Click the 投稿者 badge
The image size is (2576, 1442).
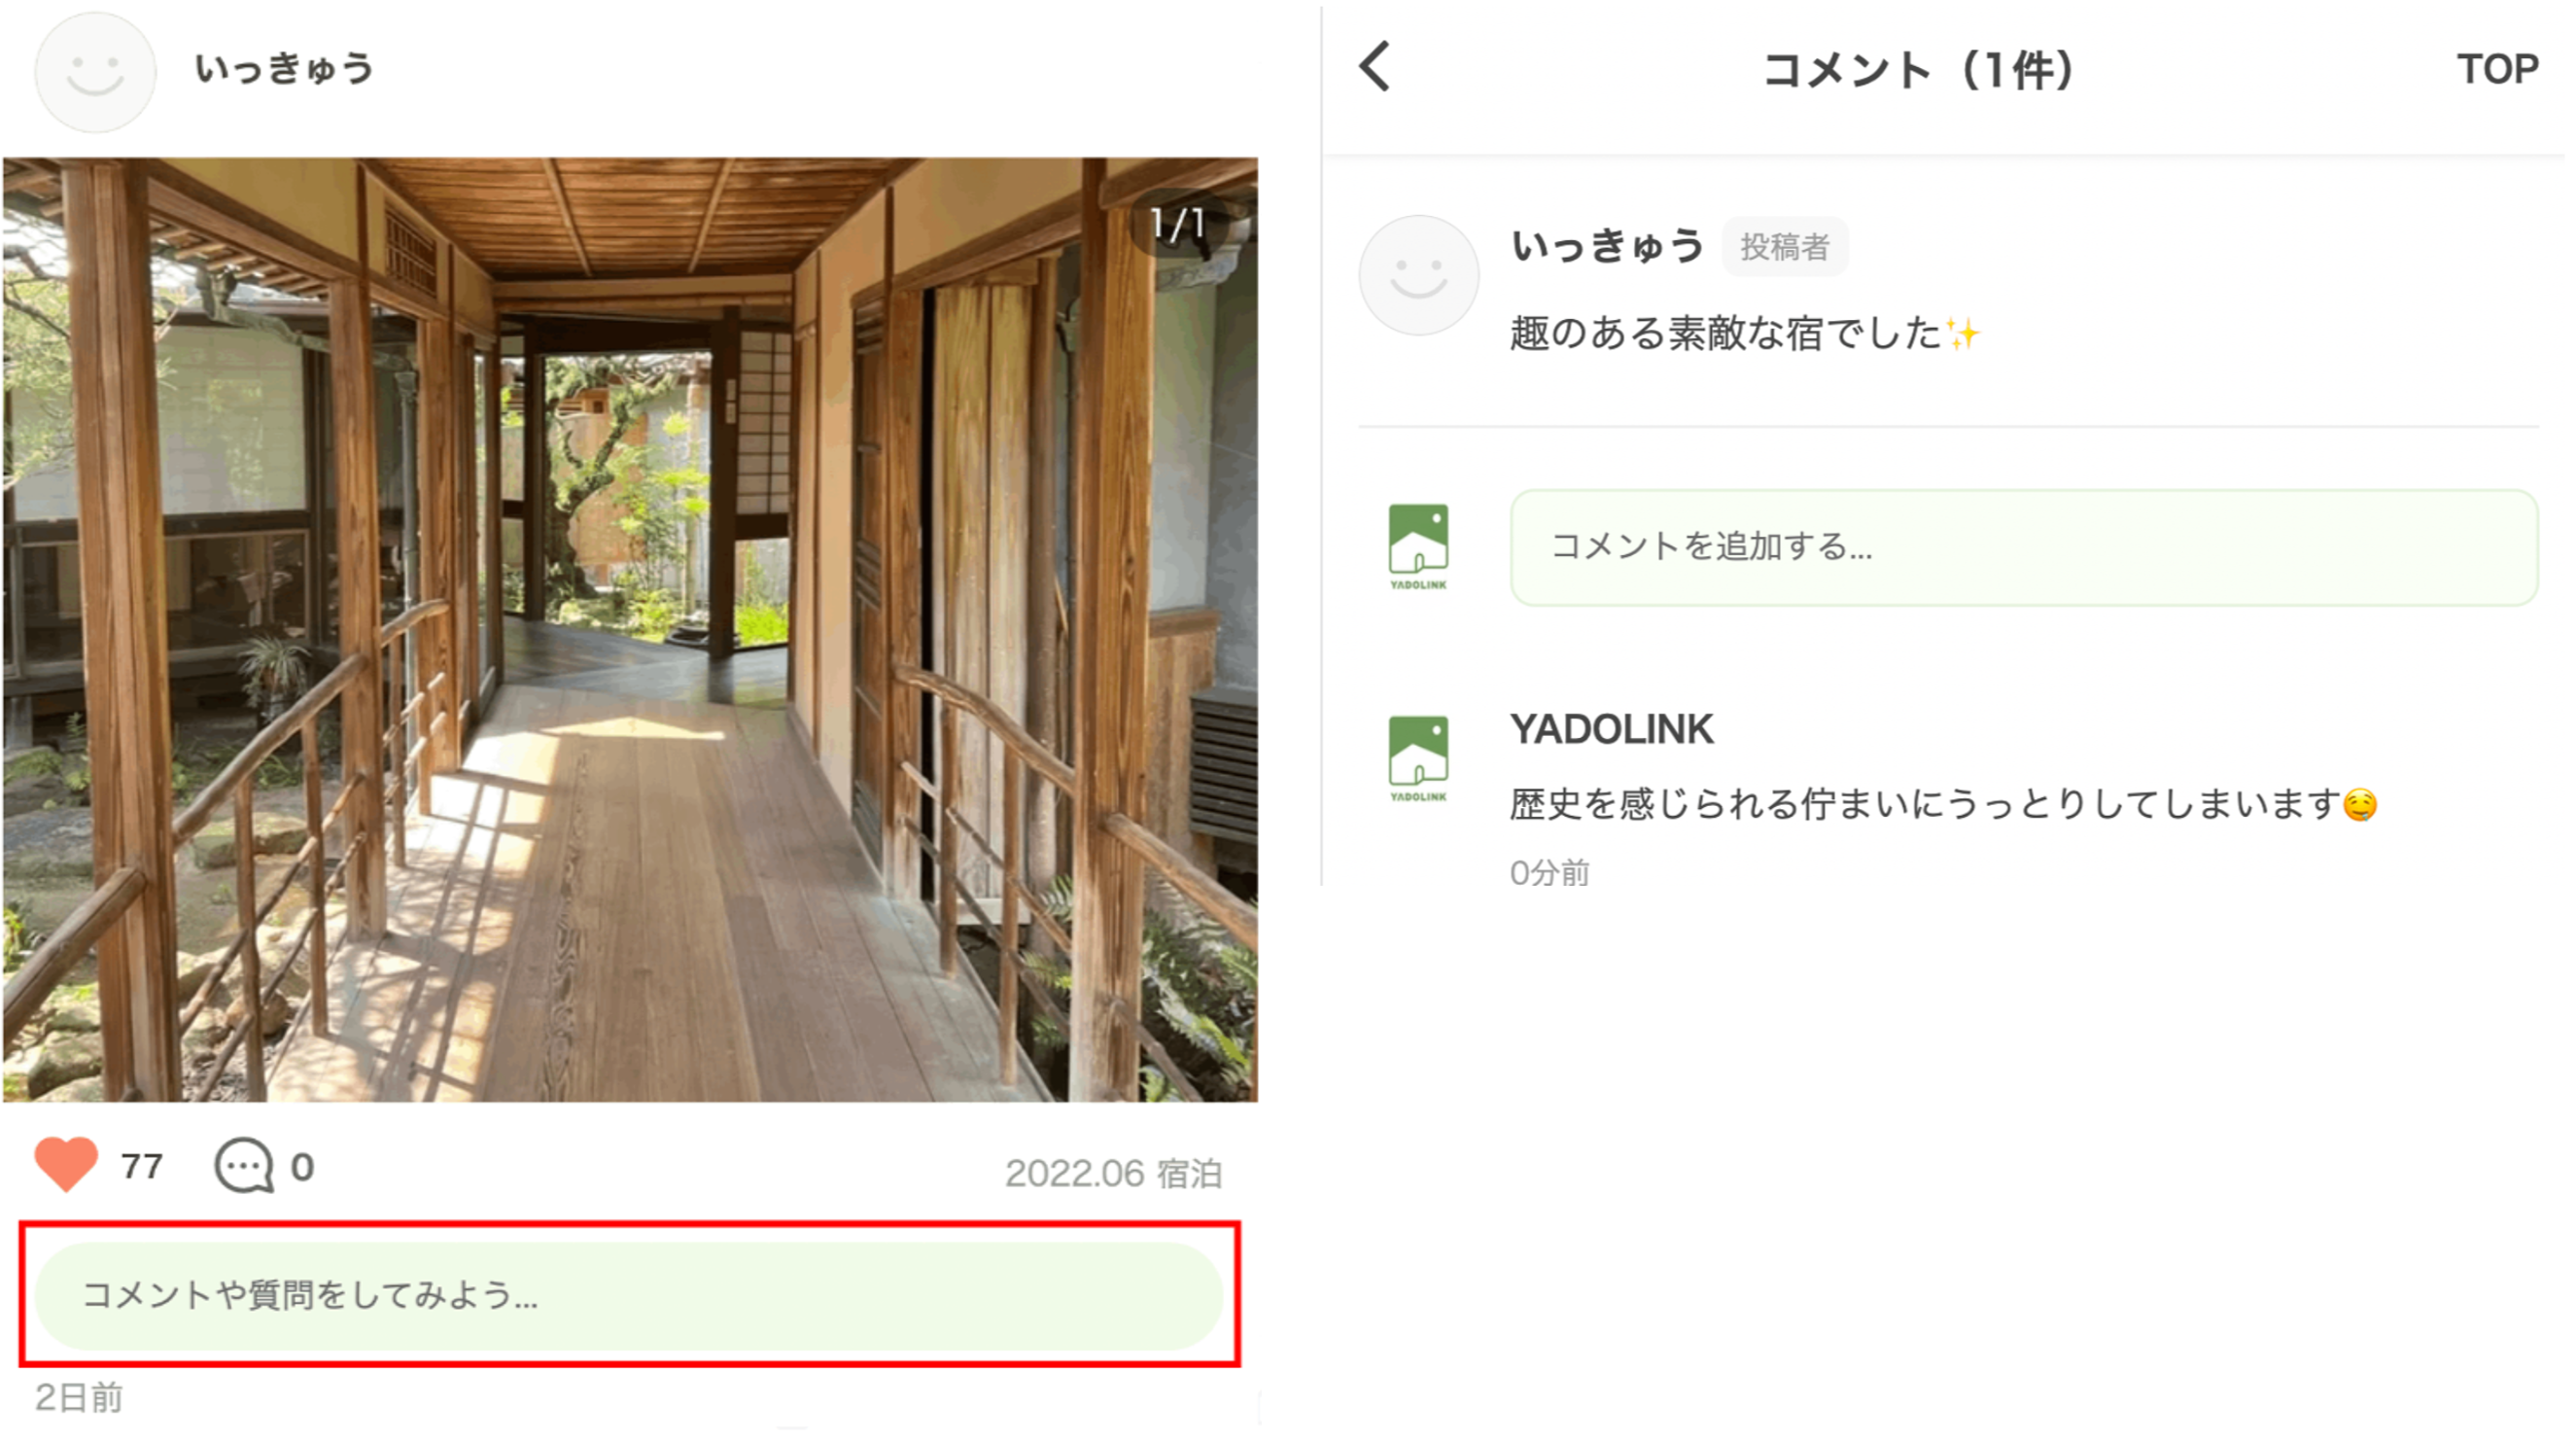1784,247
